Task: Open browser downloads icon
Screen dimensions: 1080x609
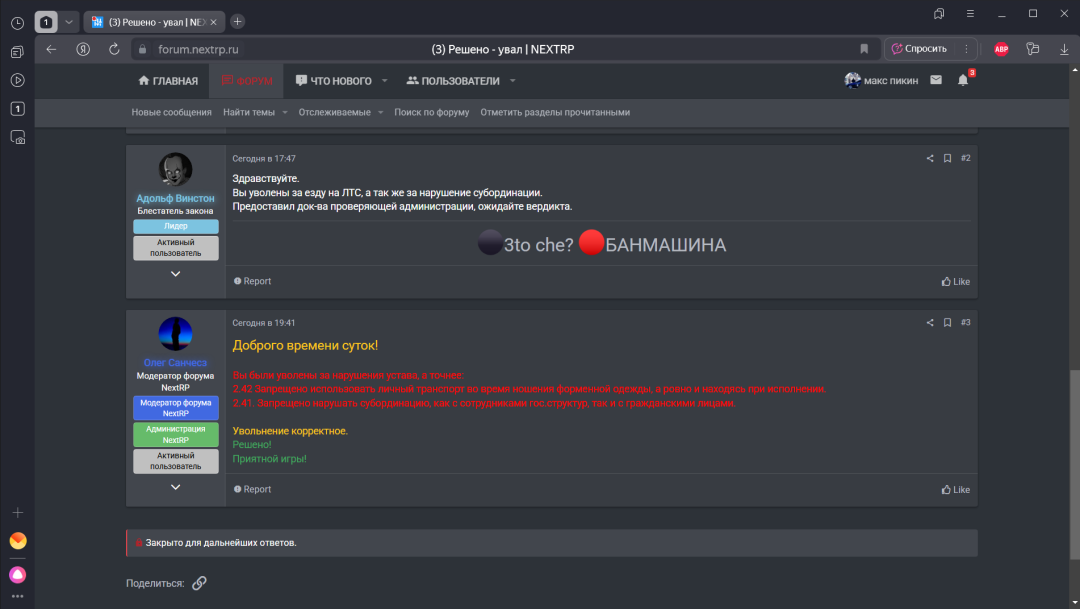Action: coord(1063,48)
